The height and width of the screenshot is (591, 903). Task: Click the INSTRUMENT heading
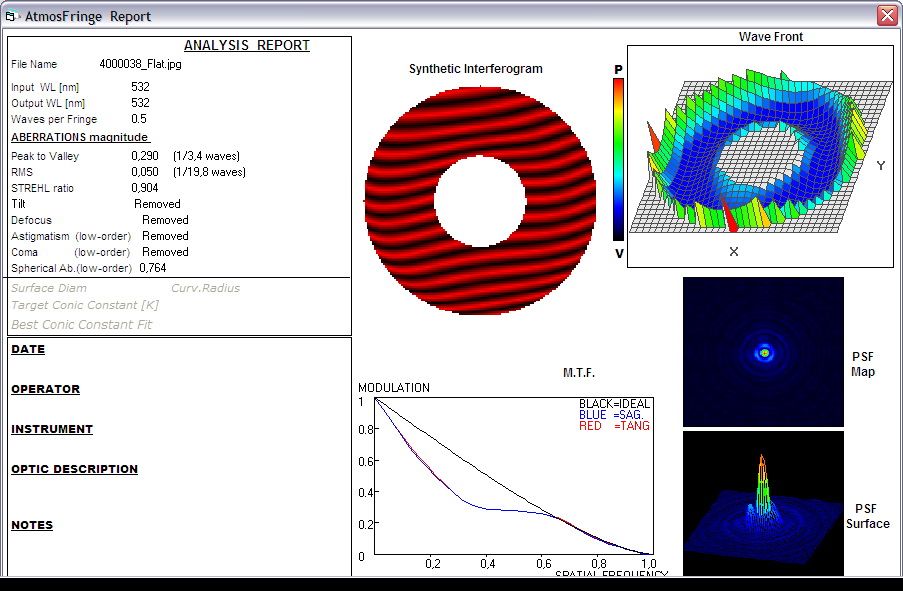point(52,430)
